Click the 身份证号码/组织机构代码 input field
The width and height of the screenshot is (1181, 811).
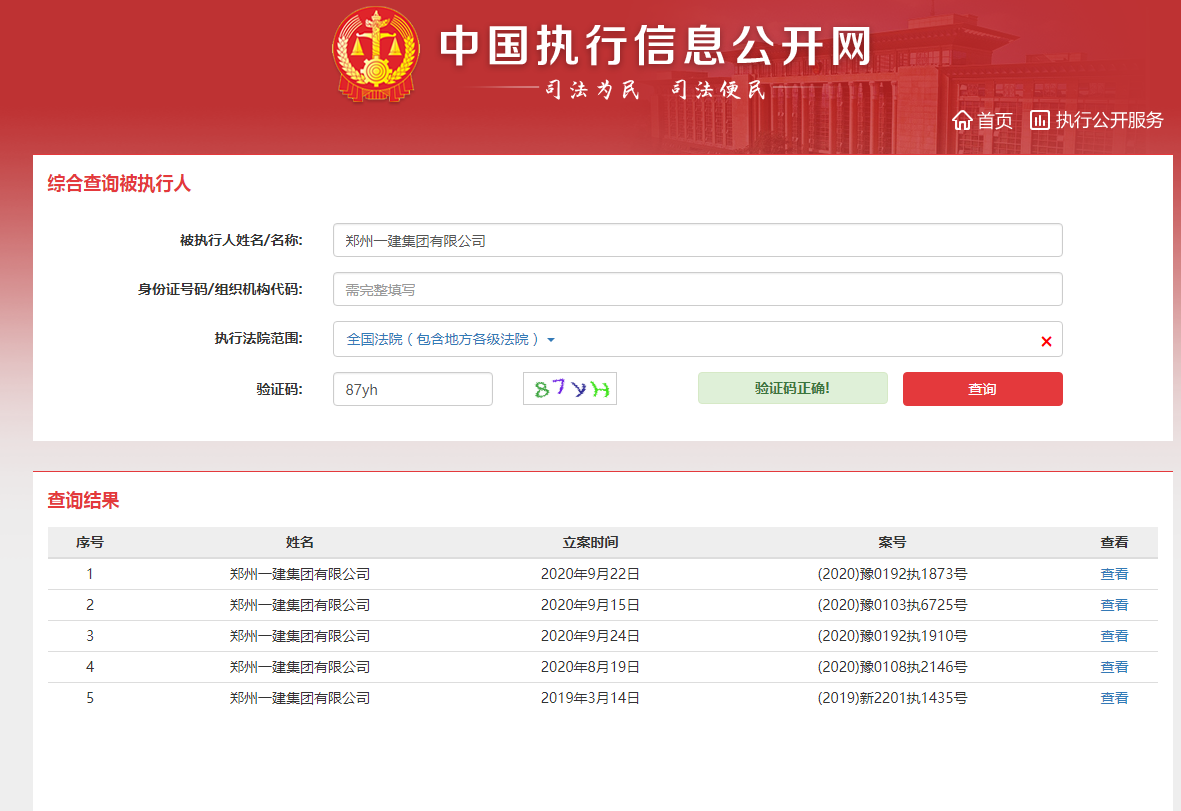pyautogui.click(x=697, y=289)
